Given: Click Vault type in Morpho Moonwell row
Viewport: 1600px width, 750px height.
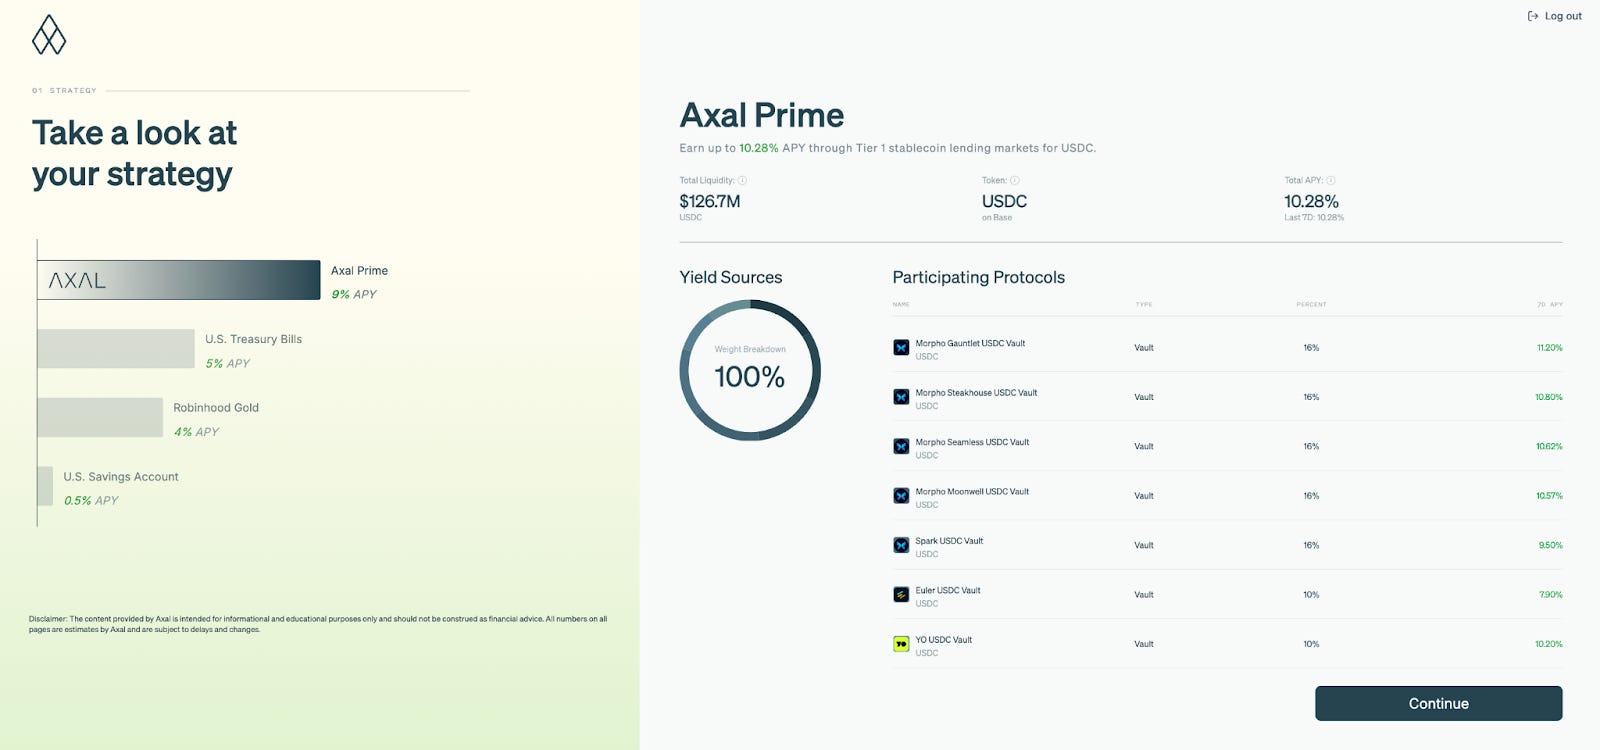Looking at the screenshot, I should 1144,496.
